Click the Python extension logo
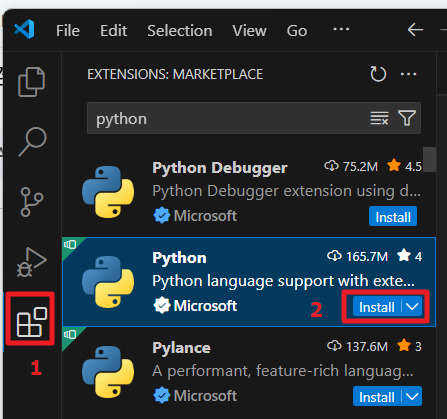 pyautogui.click(x=108, y=282)
